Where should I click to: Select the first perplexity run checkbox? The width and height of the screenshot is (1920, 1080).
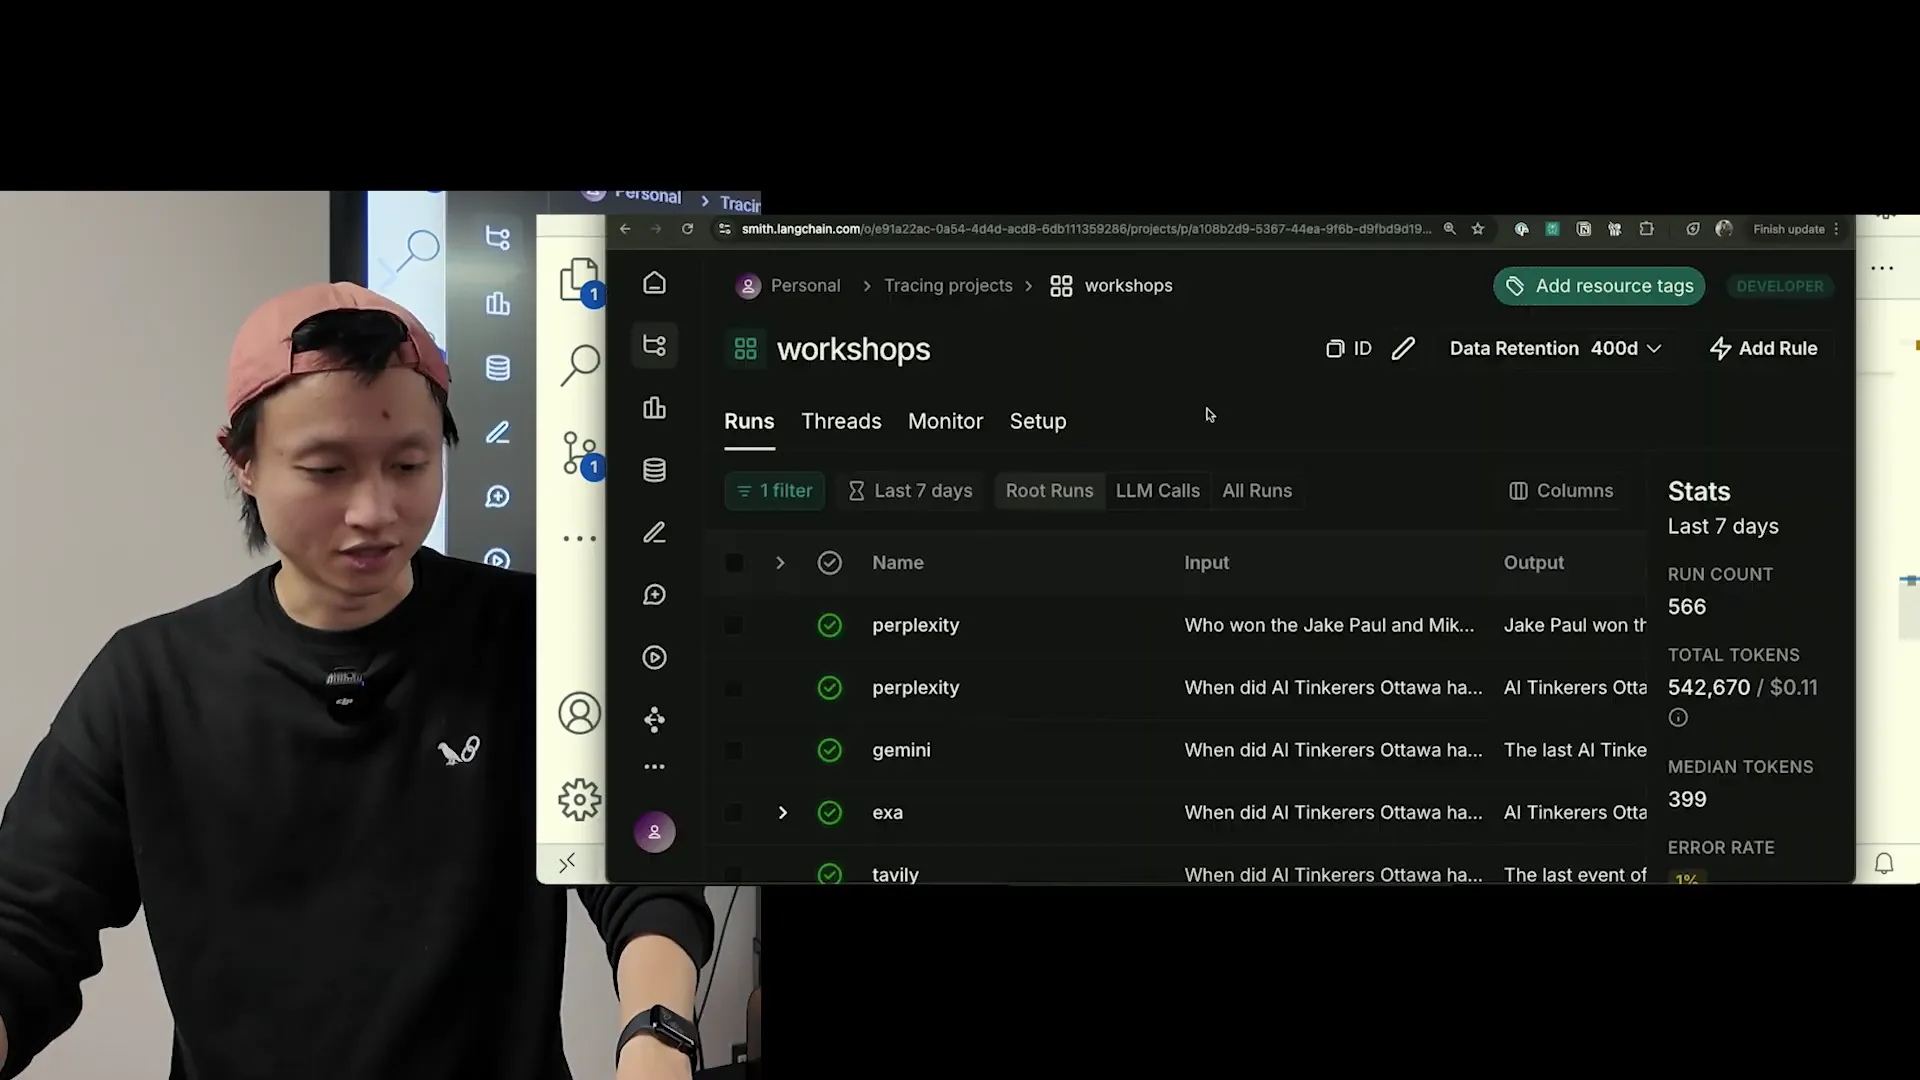734,626
